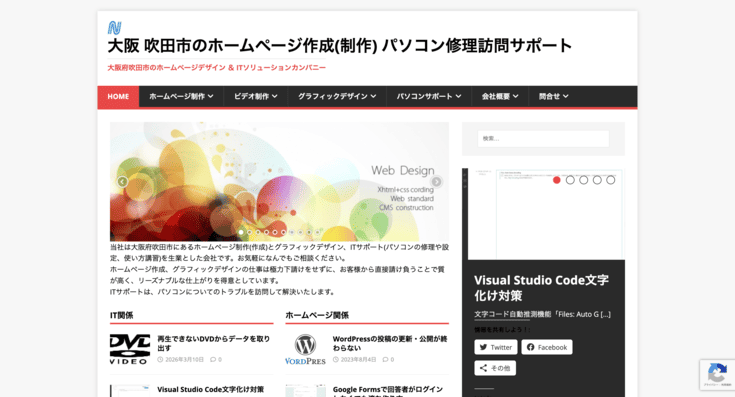Screen dimensions: 735x397
Task: Open the DVD Video post thumbnail
Action: coord(130,349)
